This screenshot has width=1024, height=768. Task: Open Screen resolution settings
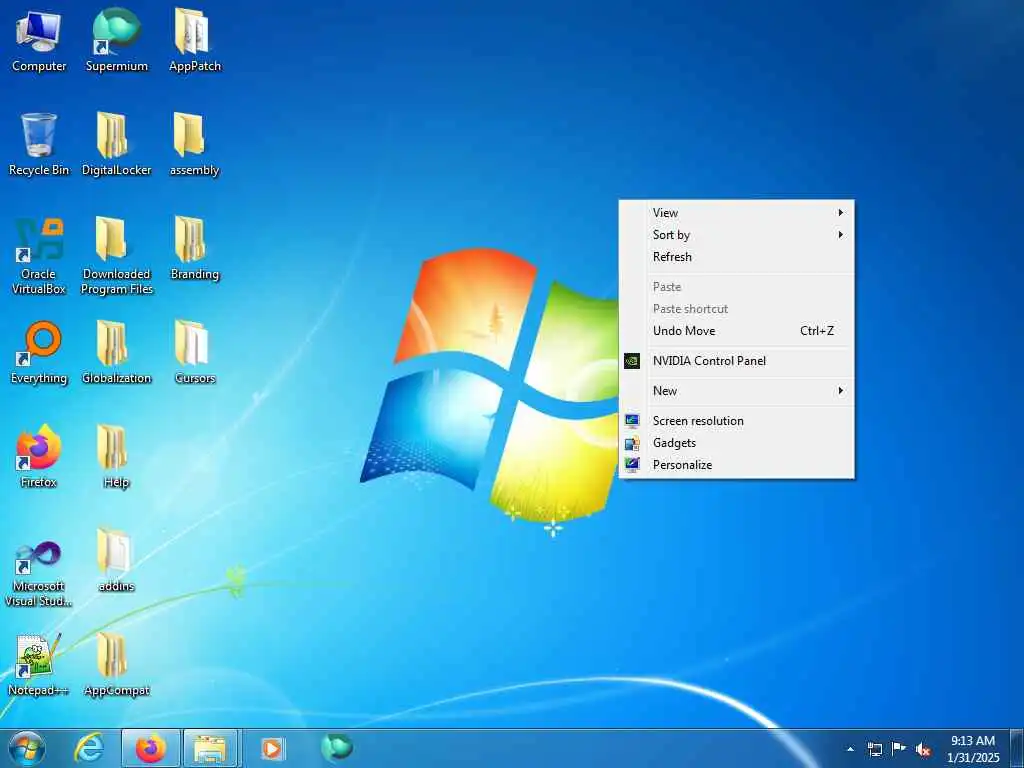point(736,421)
